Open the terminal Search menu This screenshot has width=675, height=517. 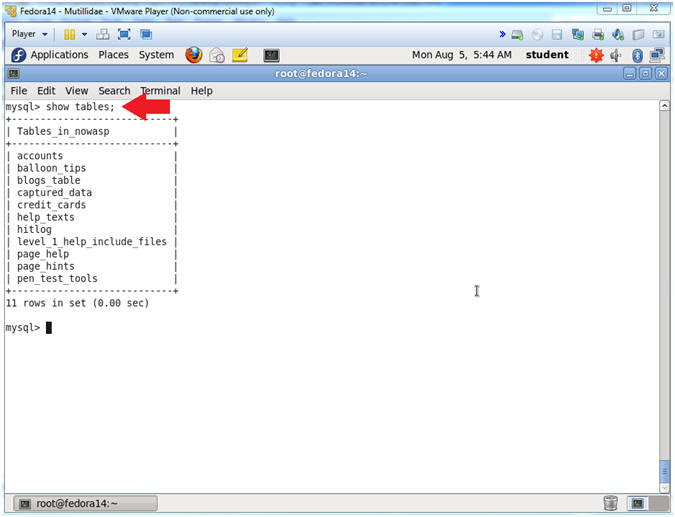[x=114, y=91]
